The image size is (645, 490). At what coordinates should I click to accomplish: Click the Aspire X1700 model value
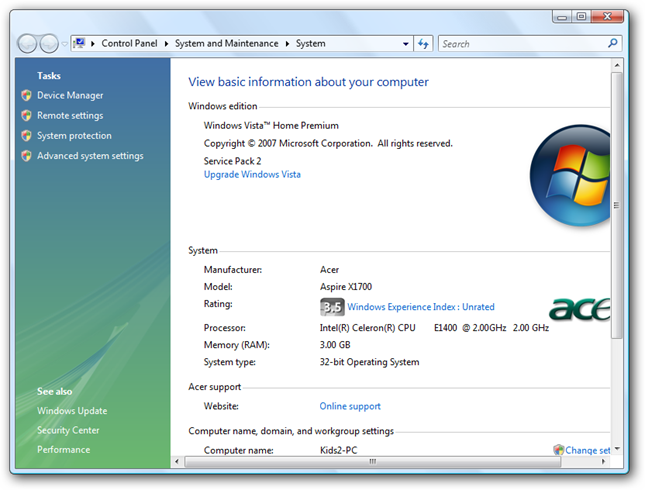pos(346,287)
